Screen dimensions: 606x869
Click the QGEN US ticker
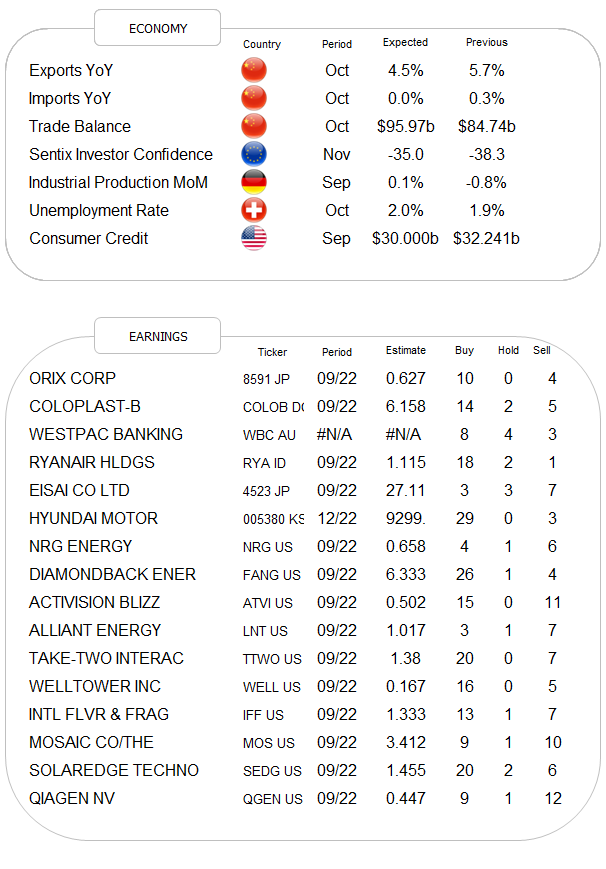(x=273, y=799)
